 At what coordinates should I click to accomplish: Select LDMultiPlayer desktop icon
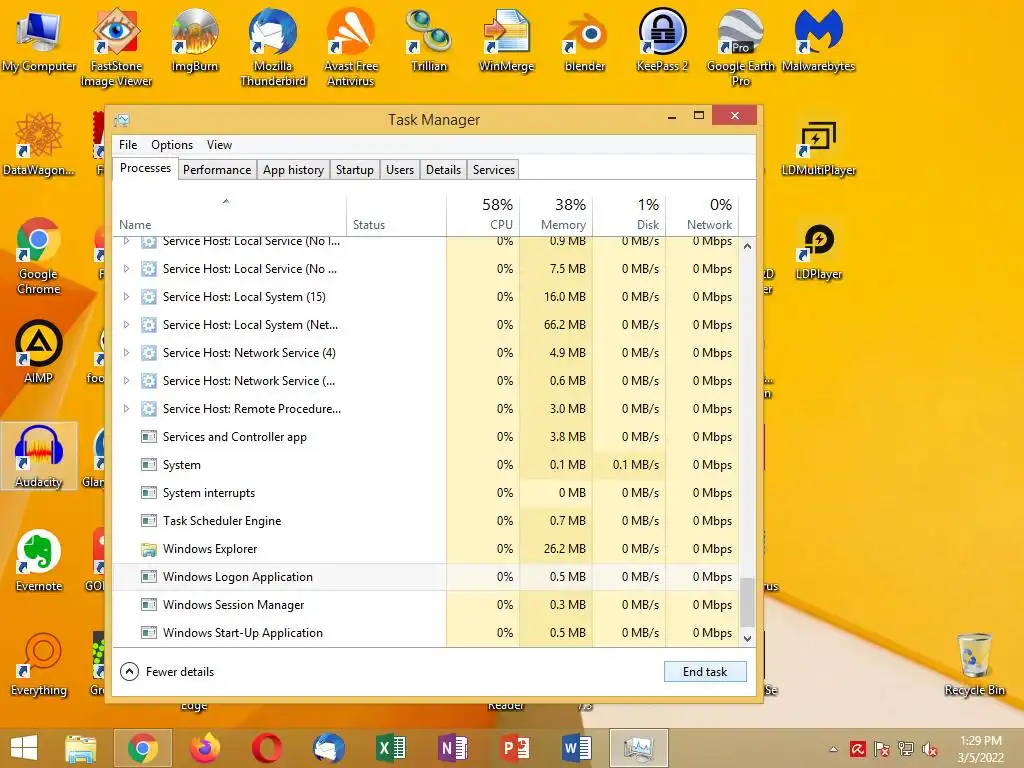tap(818, 148)
